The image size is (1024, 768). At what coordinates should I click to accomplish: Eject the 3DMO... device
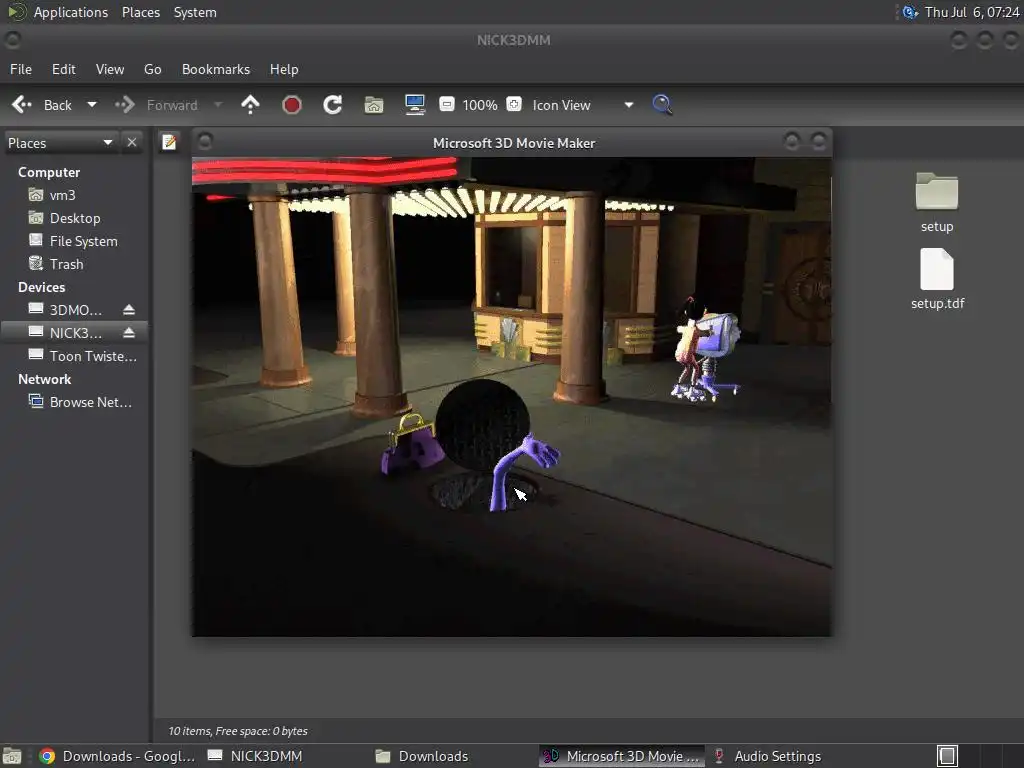point(129,310)
